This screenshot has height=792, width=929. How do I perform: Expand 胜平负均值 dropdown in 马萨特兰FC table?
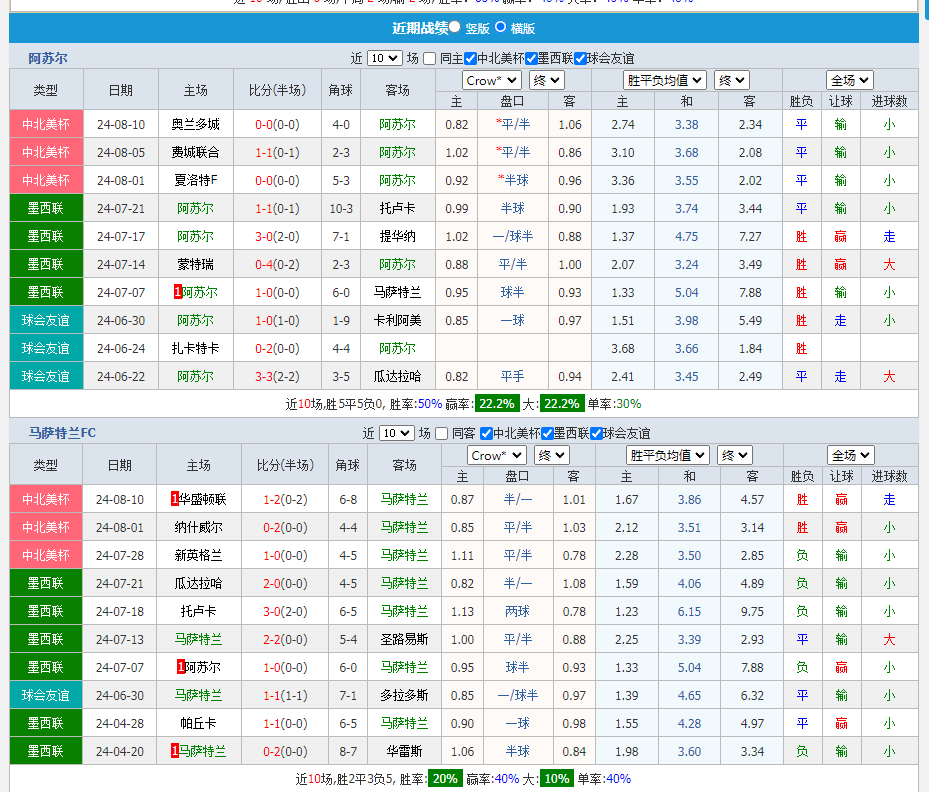click(x=653, y=455)
